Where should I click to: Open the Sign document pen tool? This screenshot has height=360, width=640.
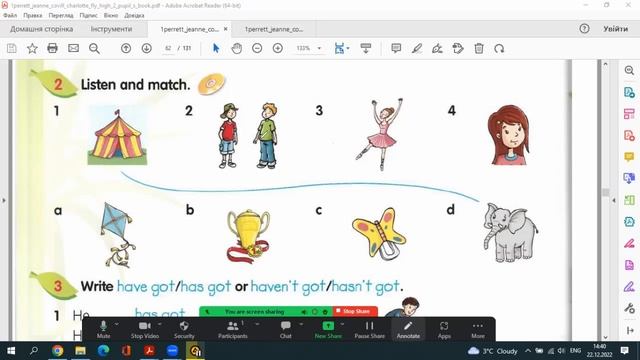437,48
